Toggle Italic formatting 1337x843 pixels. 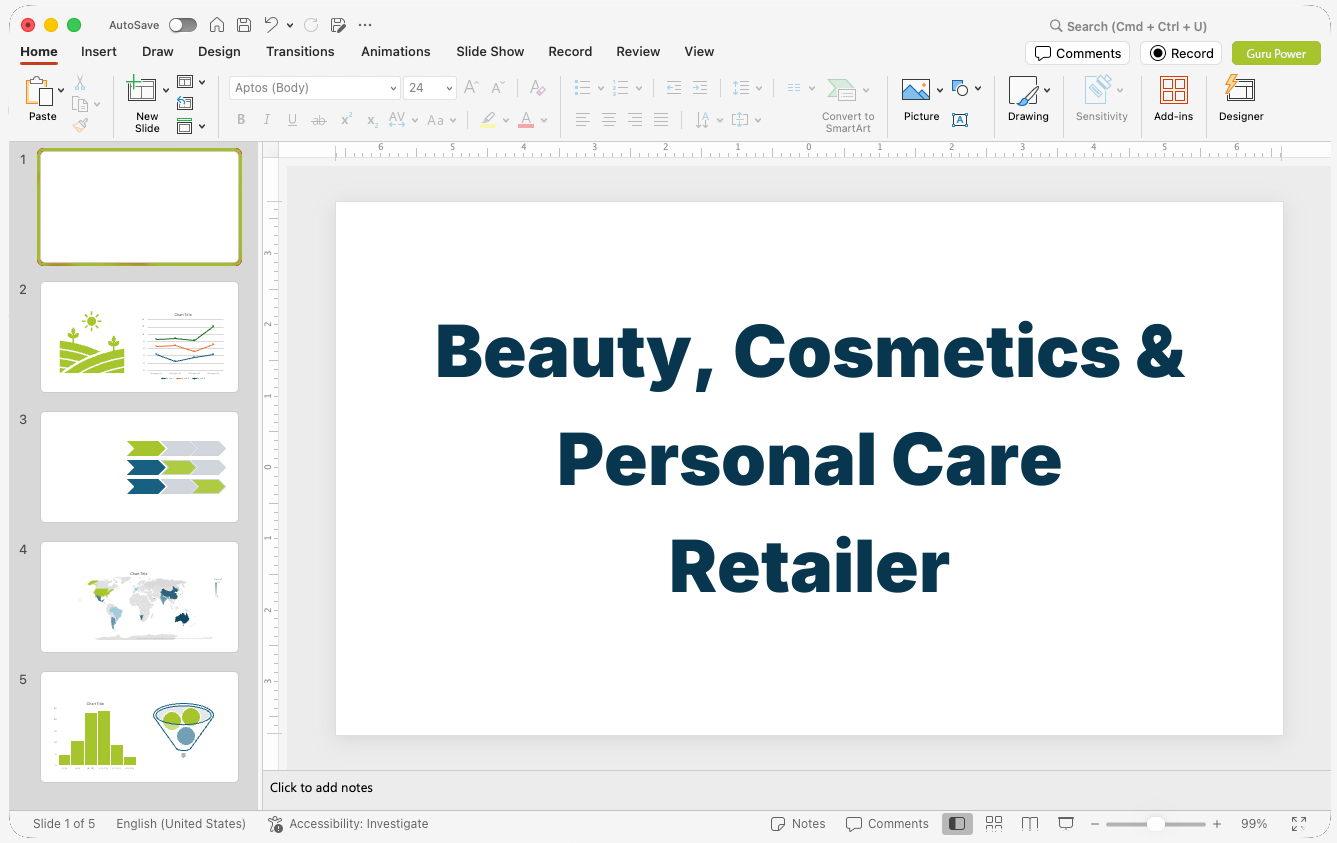[x=267, y=120]
